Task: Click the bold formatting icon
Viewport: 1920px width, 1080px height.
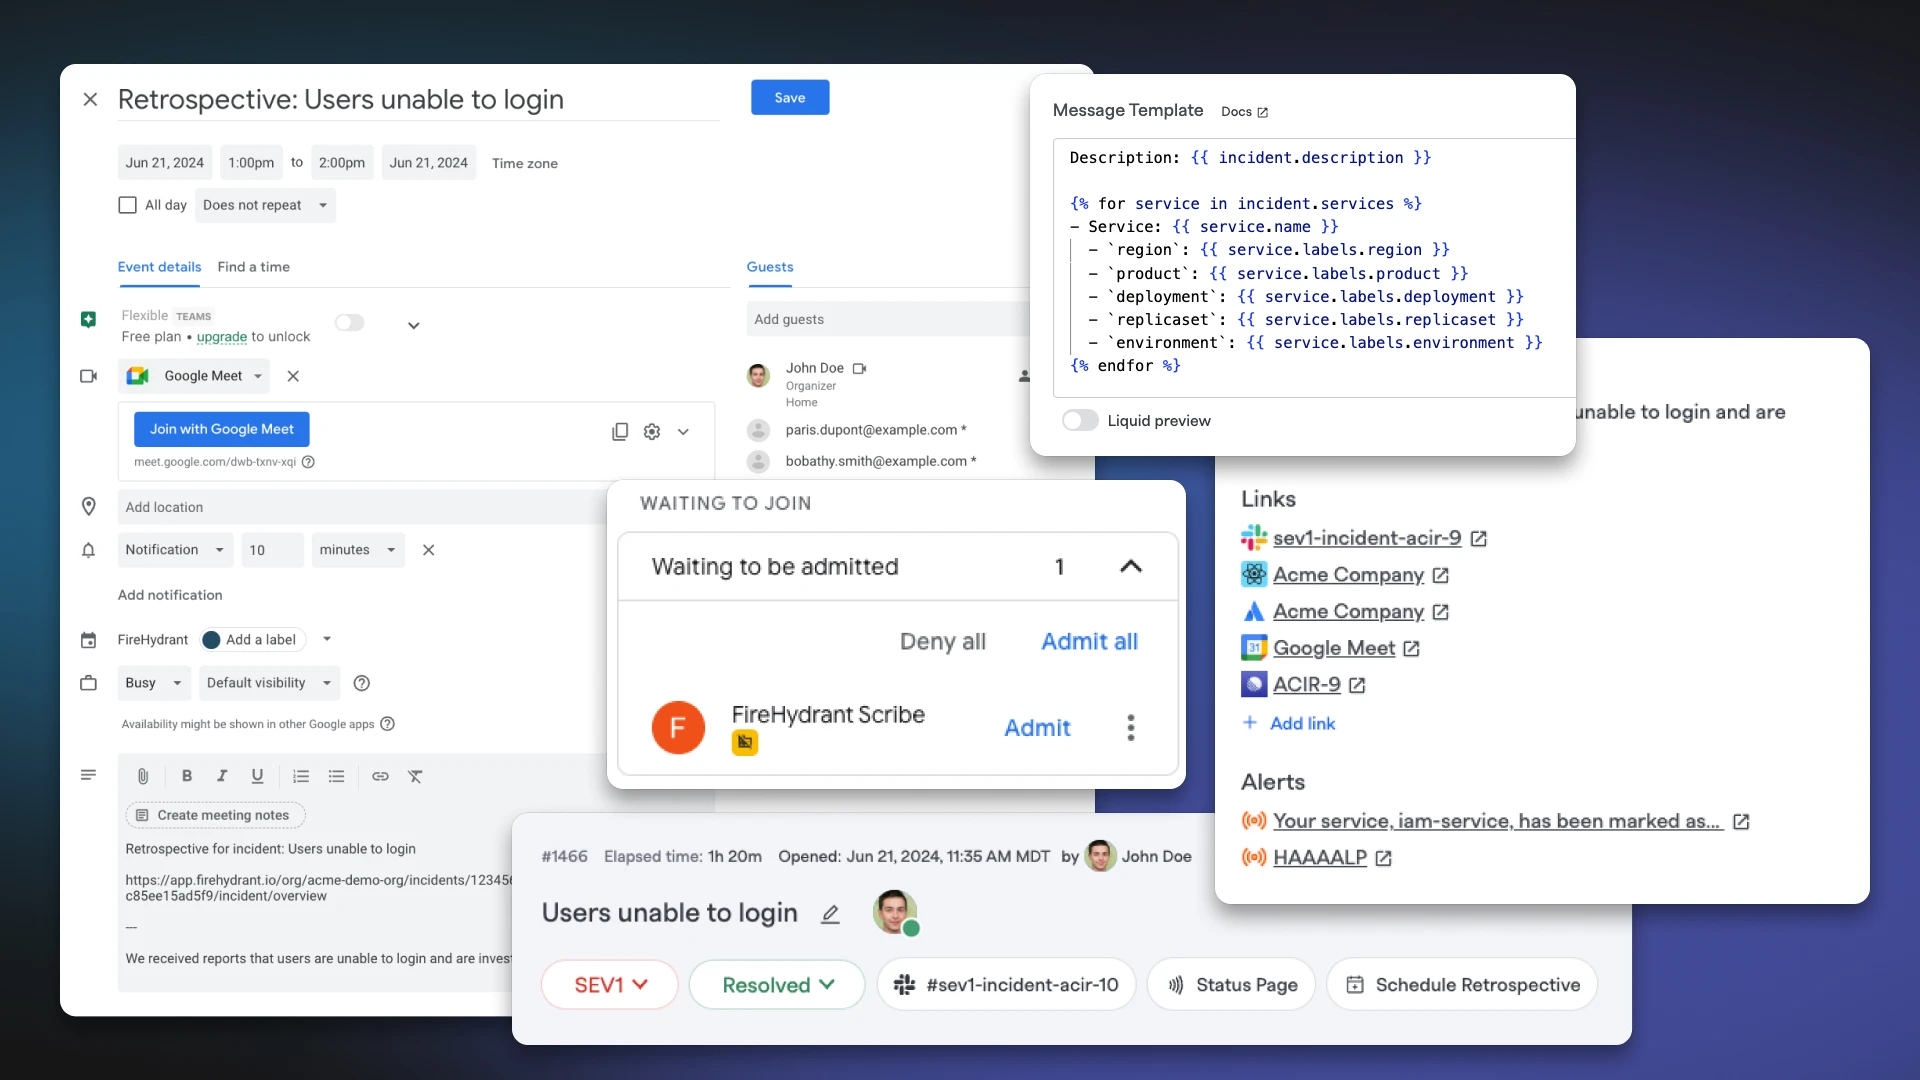Action: [186, 776]
